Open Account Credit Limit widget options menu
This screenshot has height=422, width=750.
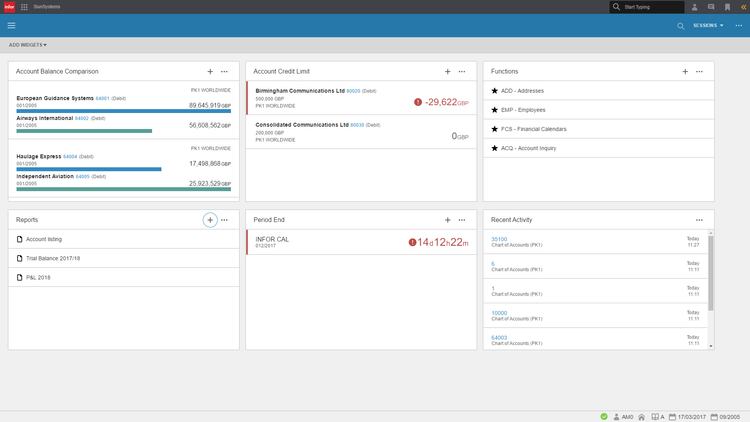(x=462, y=71)
